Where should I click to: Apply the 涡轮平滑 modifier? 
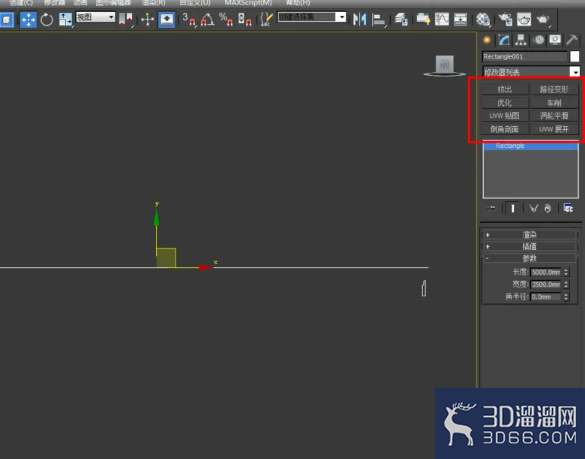pos(554,116)
